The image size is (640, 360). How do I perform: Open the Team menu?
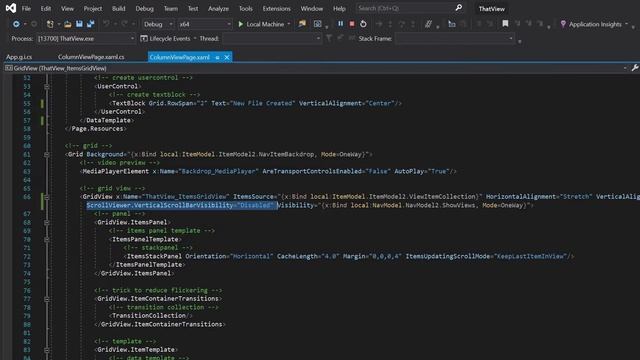(x=171, y=8)
